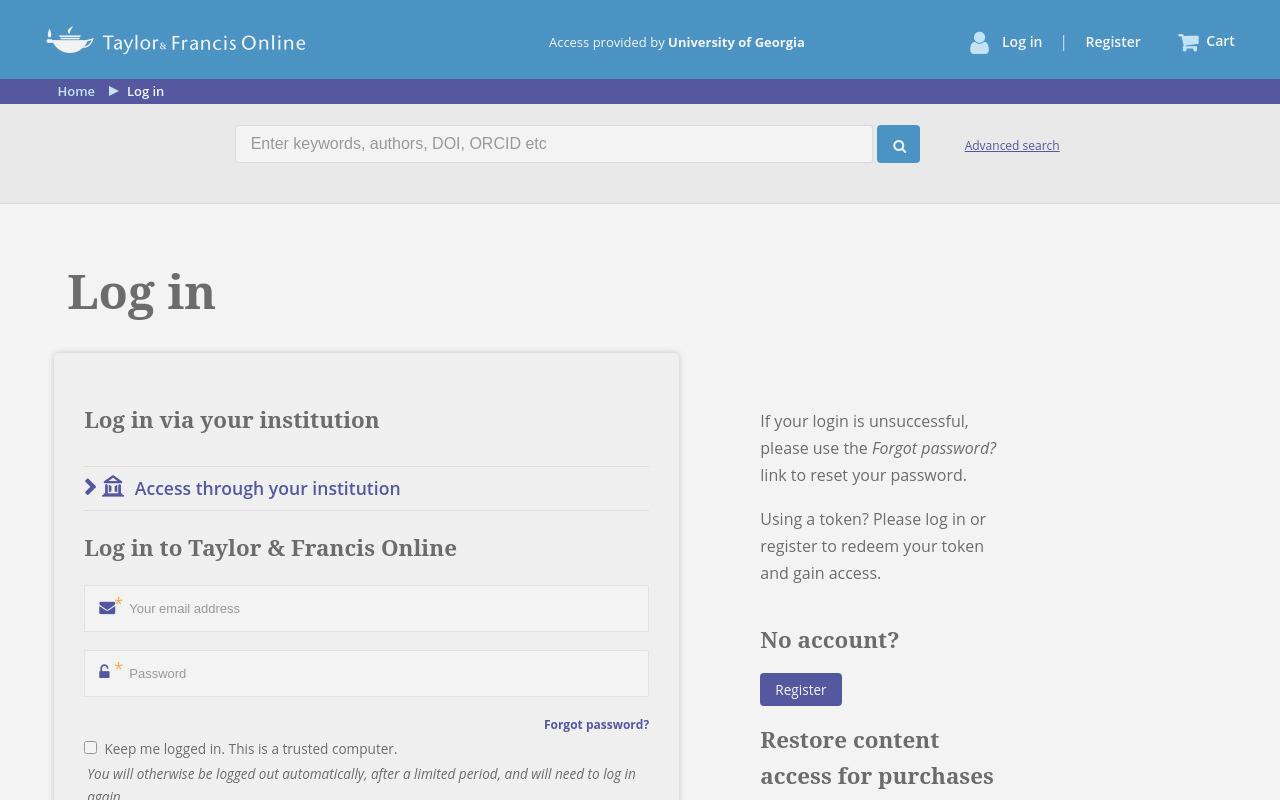Viewport: 1280px width, 800px height.
Task: Click the No account? heading
Action: [x=829, y=640]
